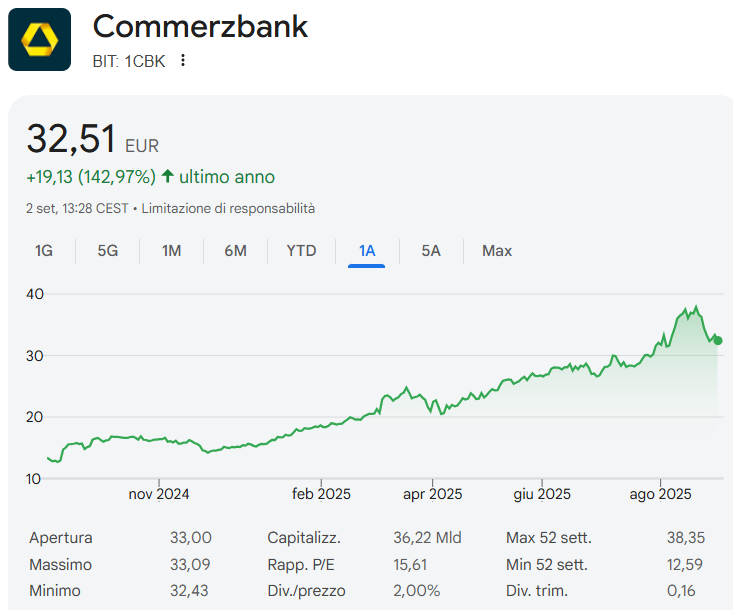Switch to the 6M range tab
The image size is (733, 610).
235,251
